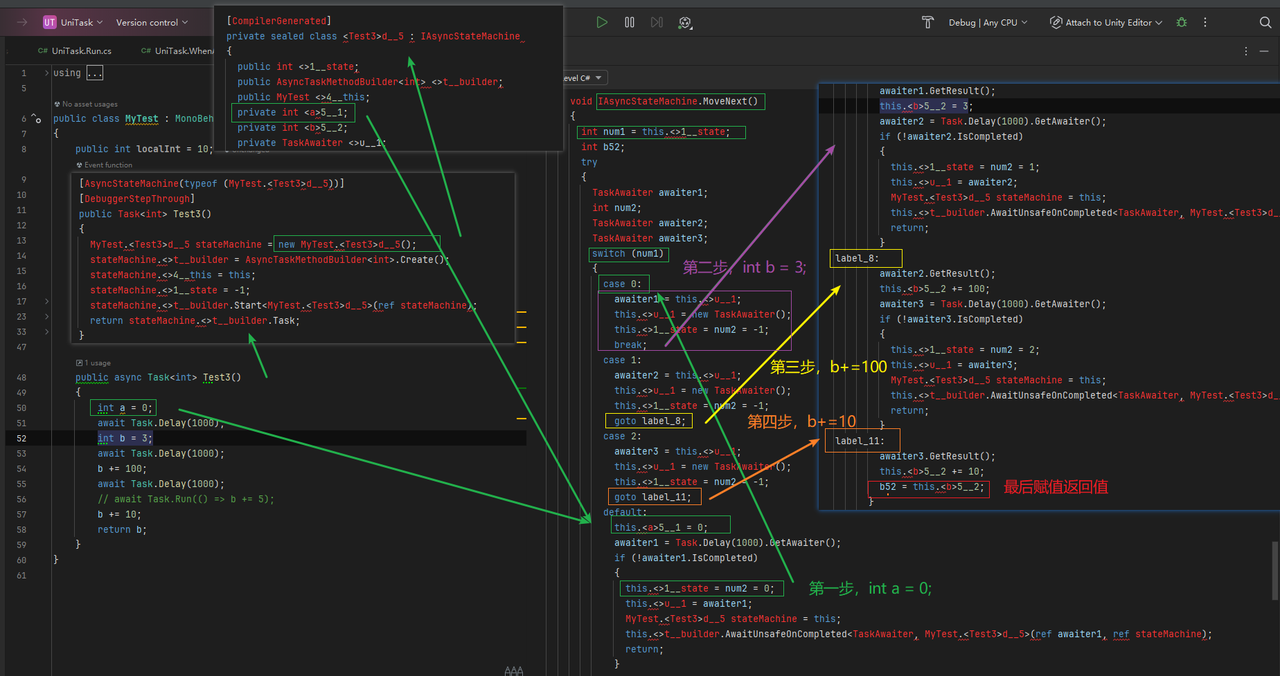Click the commented await Task.Run line 56

(x=185, y=499)
